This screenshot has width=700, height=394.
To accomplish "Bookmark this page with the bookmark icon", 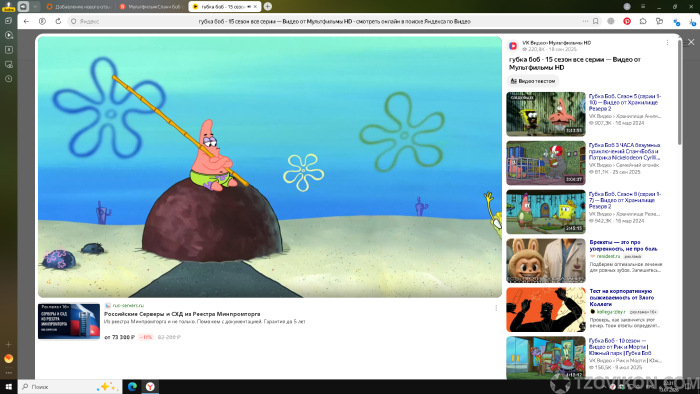I will pyautogui.click(x=596, y=21).
